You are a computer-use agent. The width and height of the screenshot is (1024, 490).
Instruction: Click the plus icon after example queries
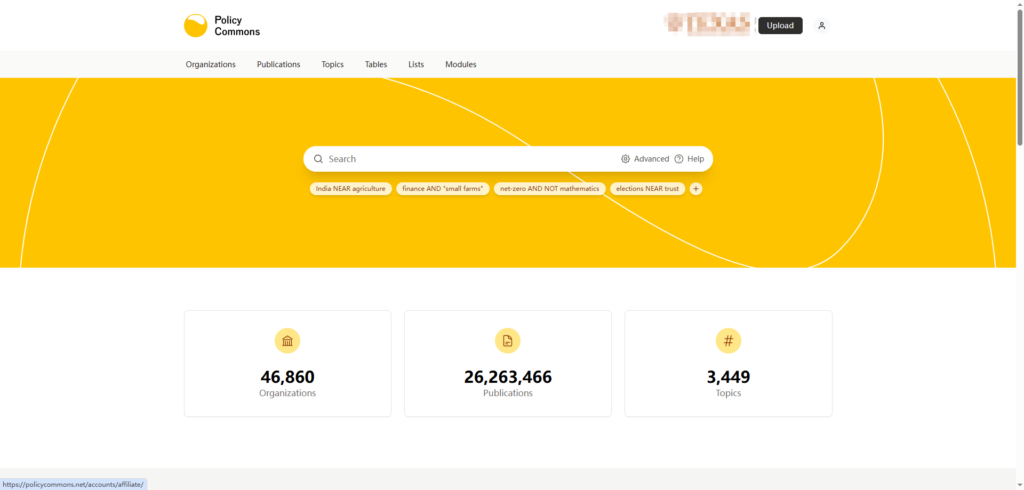696,188
